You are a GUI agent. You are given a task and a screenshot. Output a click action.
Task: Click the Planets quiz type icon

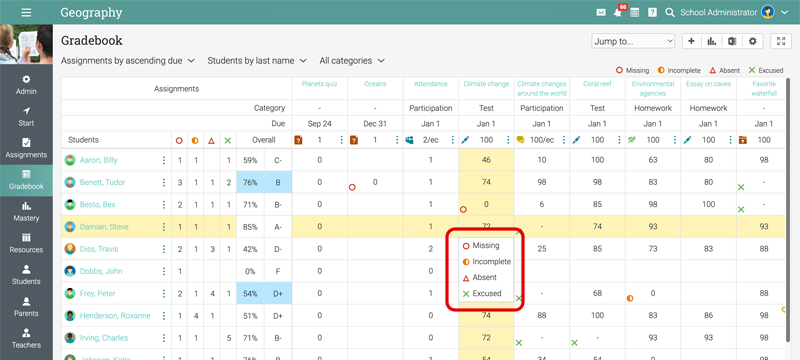298,140
